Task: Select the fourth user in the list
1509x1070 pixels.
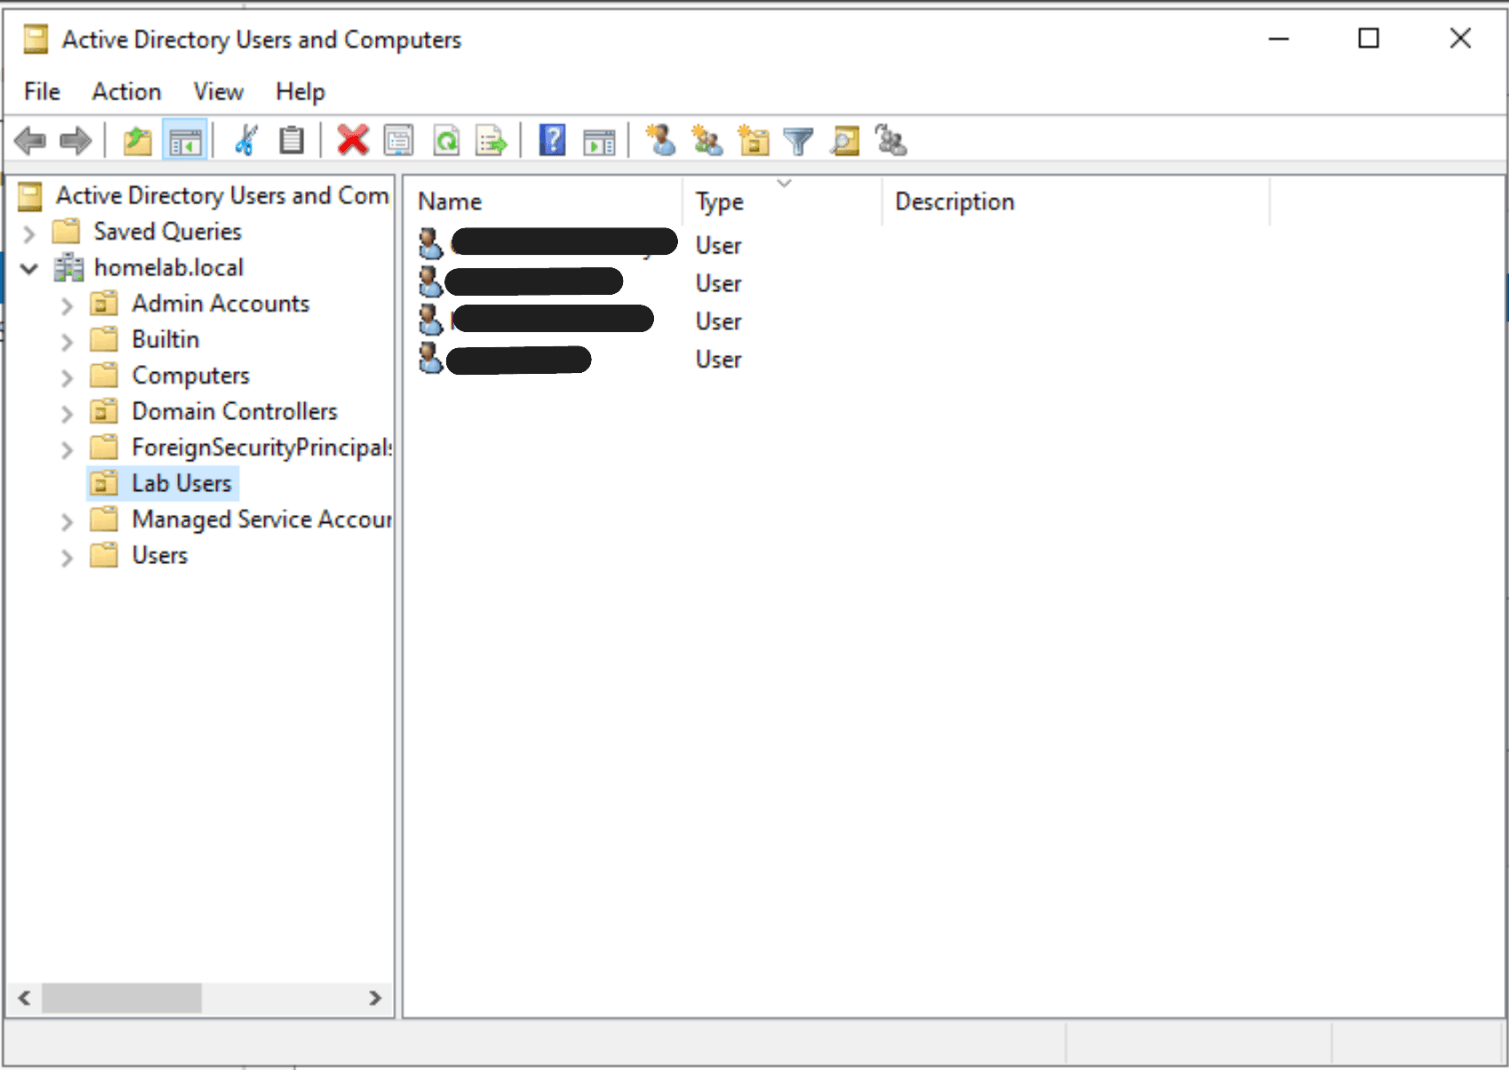Action: [x=505, y=358]
